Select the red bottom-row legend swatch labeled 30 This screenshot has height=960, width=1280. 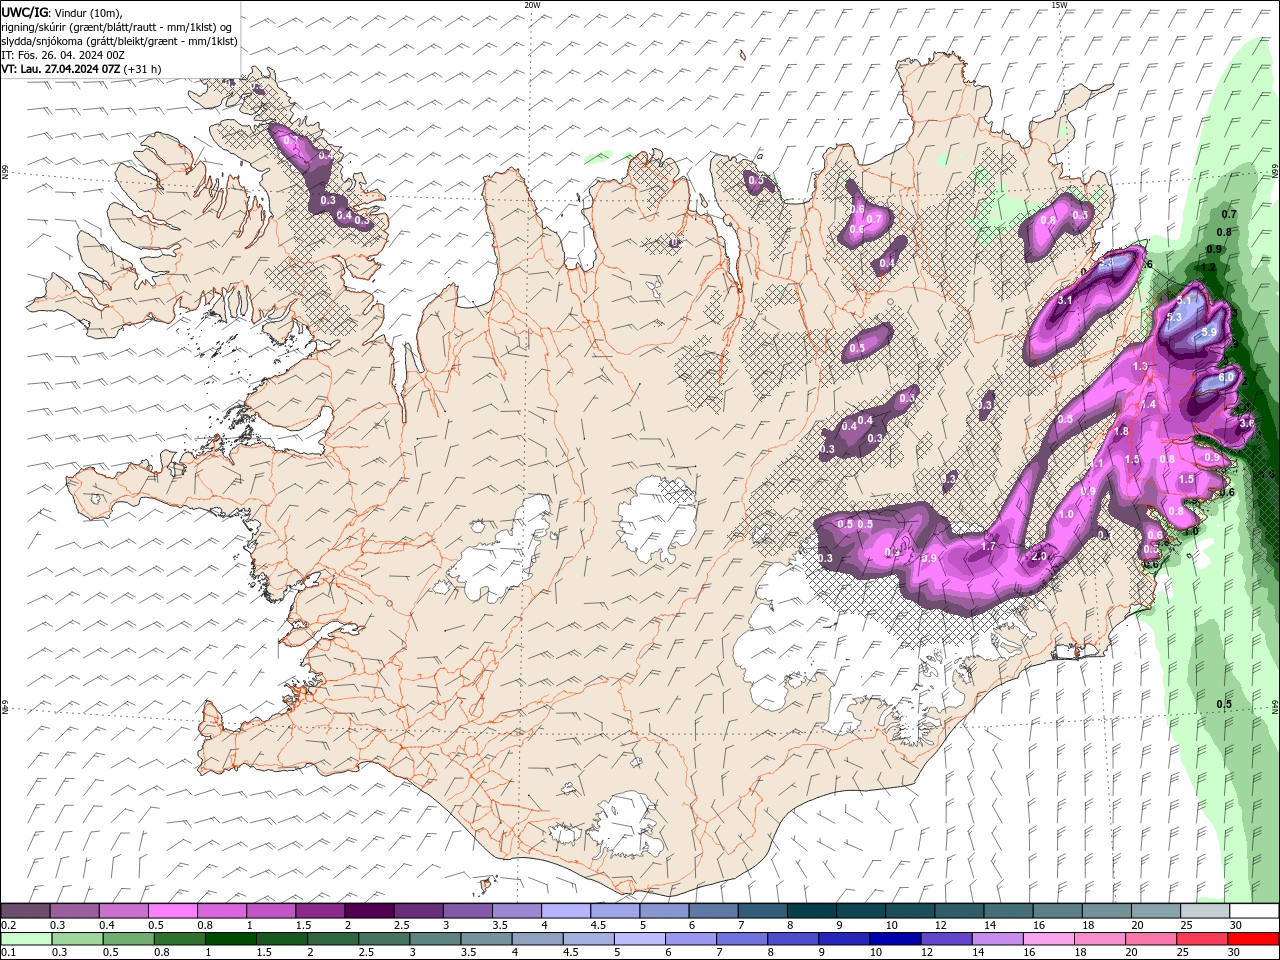click(1253, 939)
